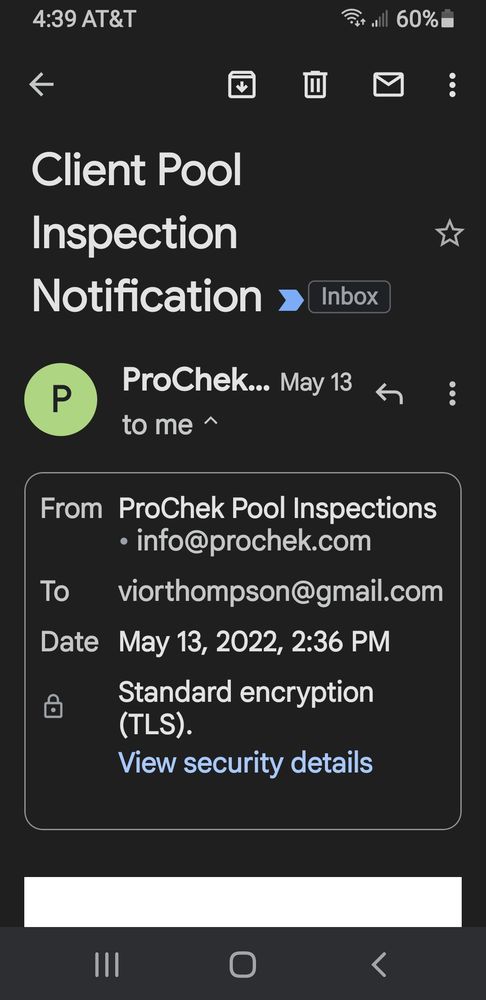Click the Inbox label chip
Viewport: 486px width, 1000px height.
point(349,297)
